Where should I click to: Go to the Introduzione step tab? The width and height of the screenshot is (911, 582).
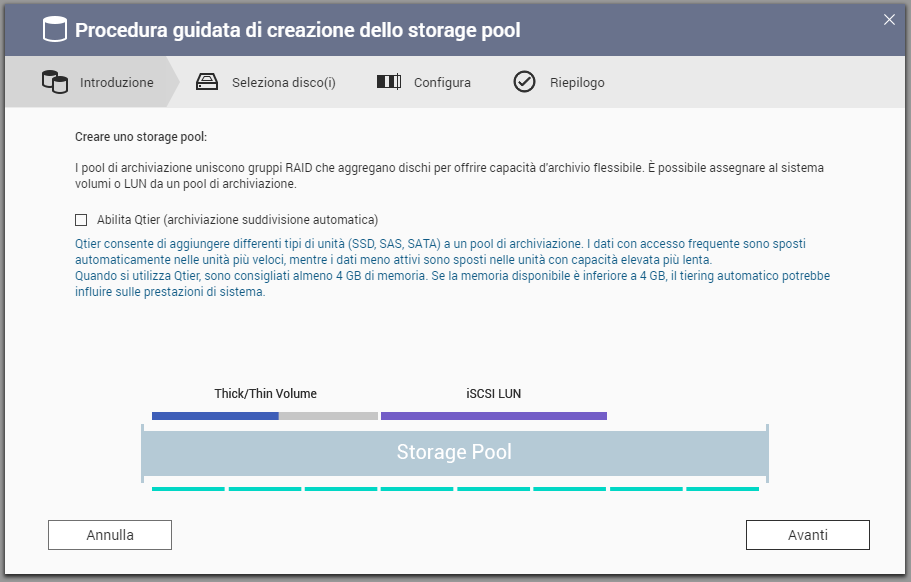coord(117,83)
